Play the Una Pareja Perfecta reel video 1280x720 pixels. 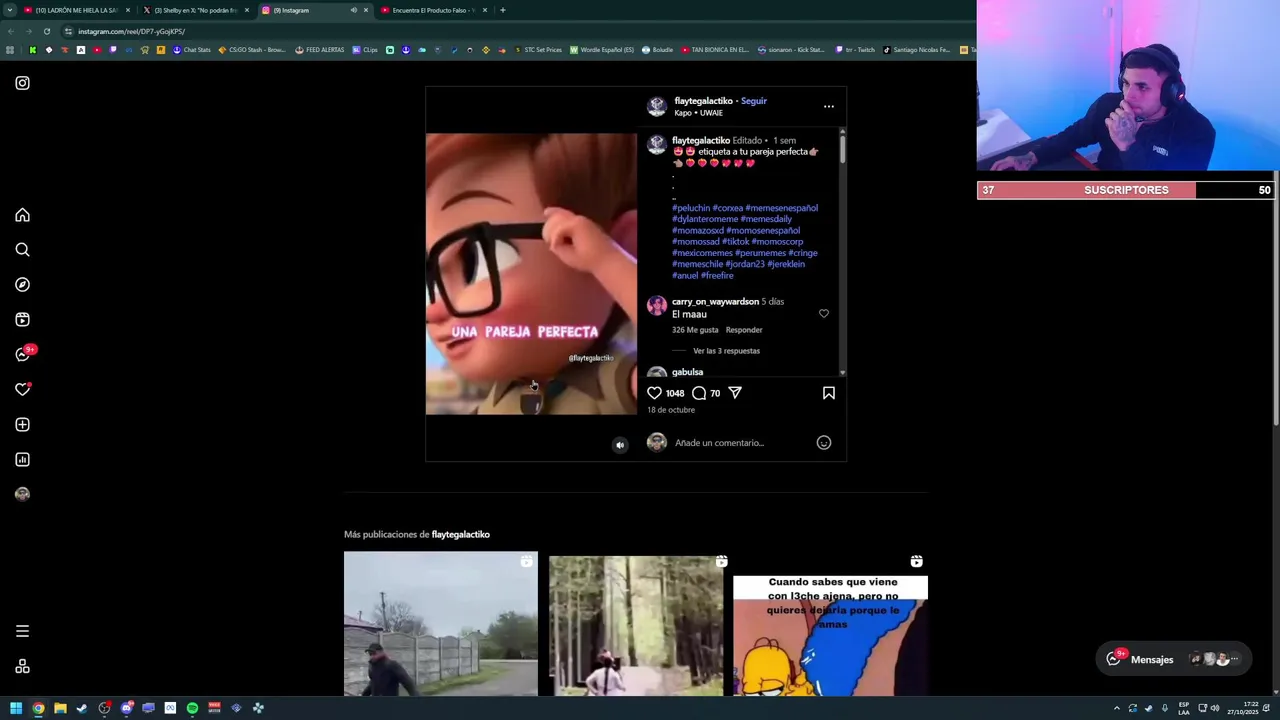coord(531,274)
